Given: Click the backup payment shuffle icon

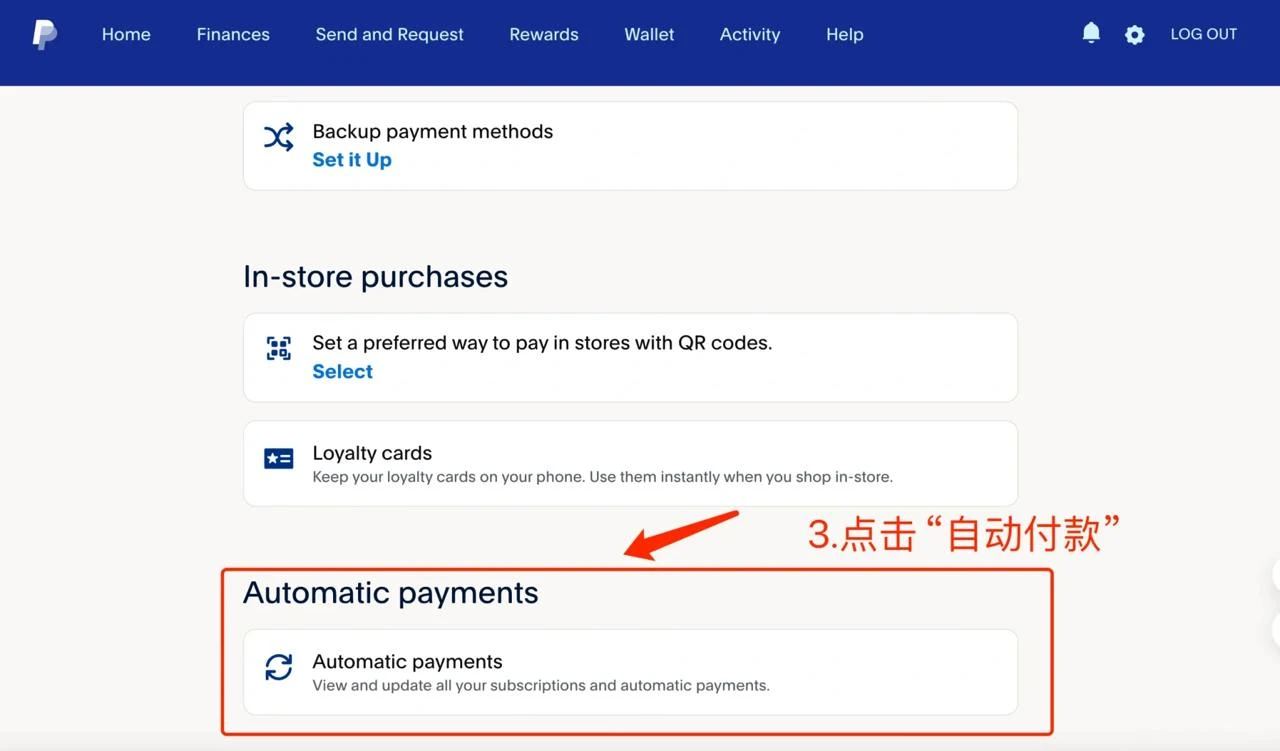Looking at the screenshot, I should tap(278, 137).
